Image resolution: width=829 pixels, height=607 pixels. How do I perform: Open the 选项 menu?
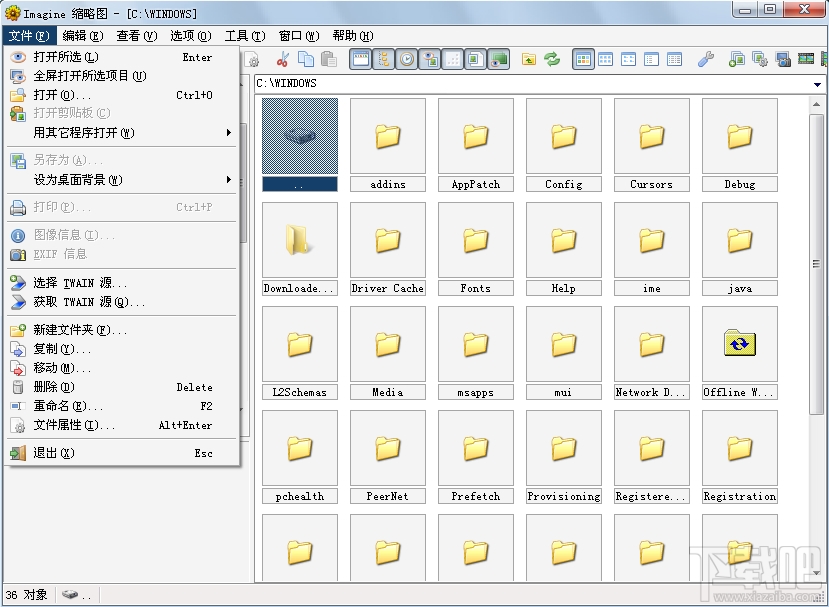(x=191, y=35)
